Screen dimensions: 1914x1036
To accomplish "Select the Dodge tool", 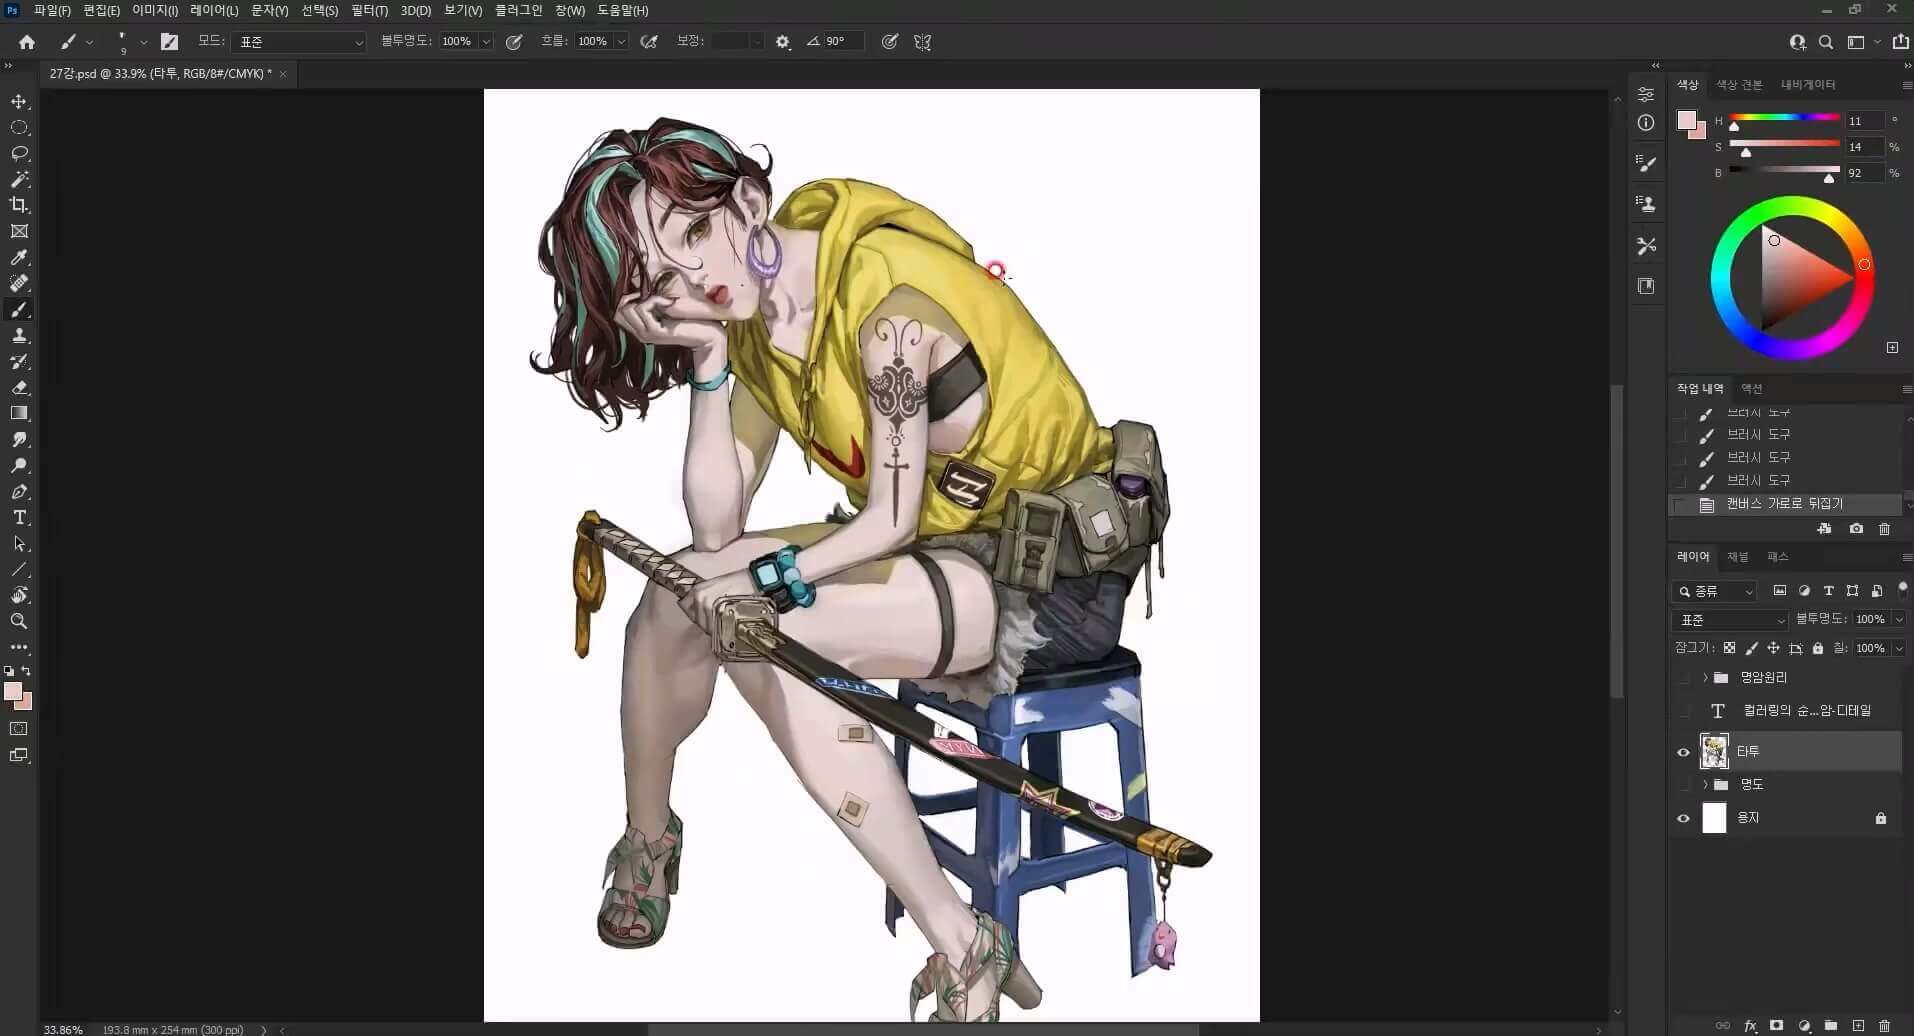I will click(19, 465).
